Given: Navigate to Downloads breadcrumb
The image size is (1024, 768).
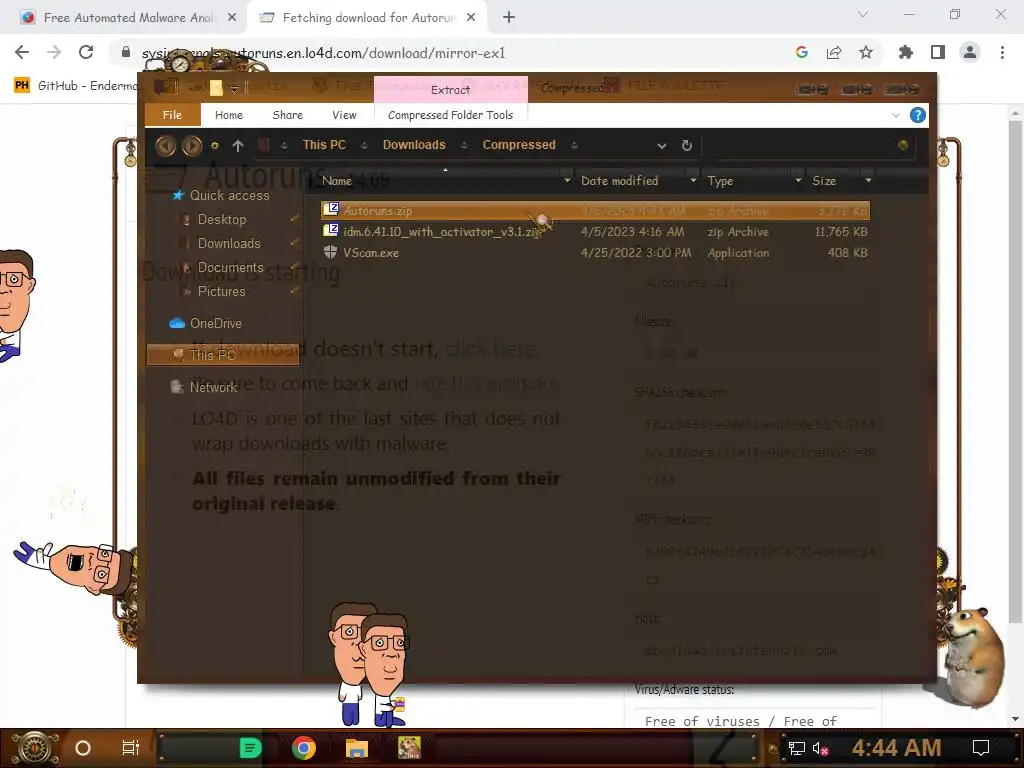Looking at the screenshot, I should click(414, 145).
